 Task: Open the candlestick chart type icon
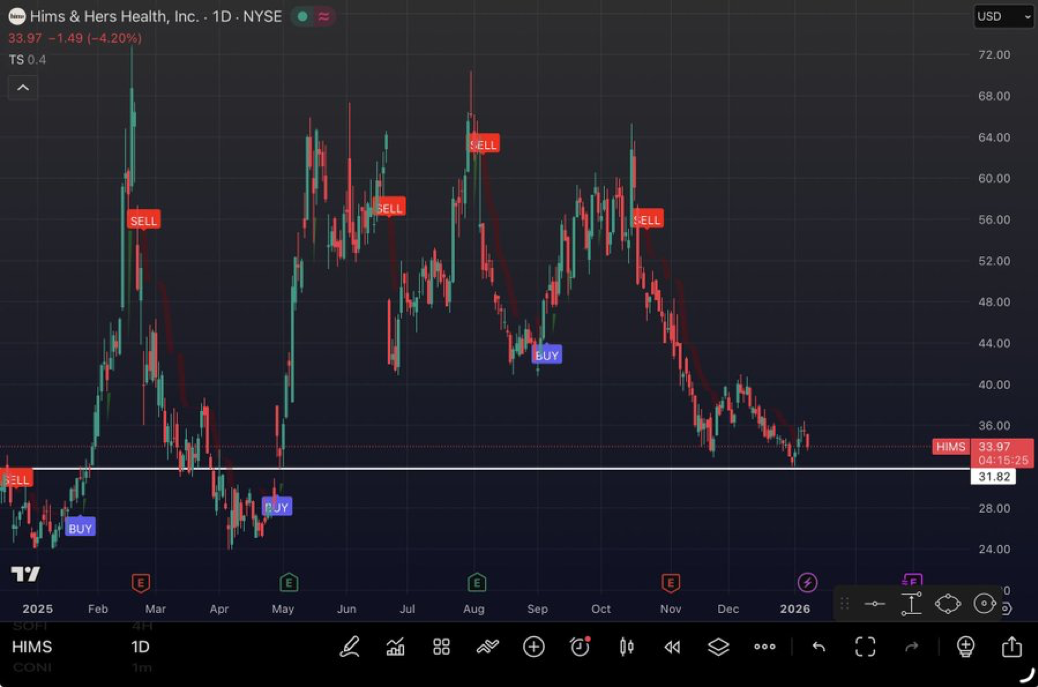626,647
